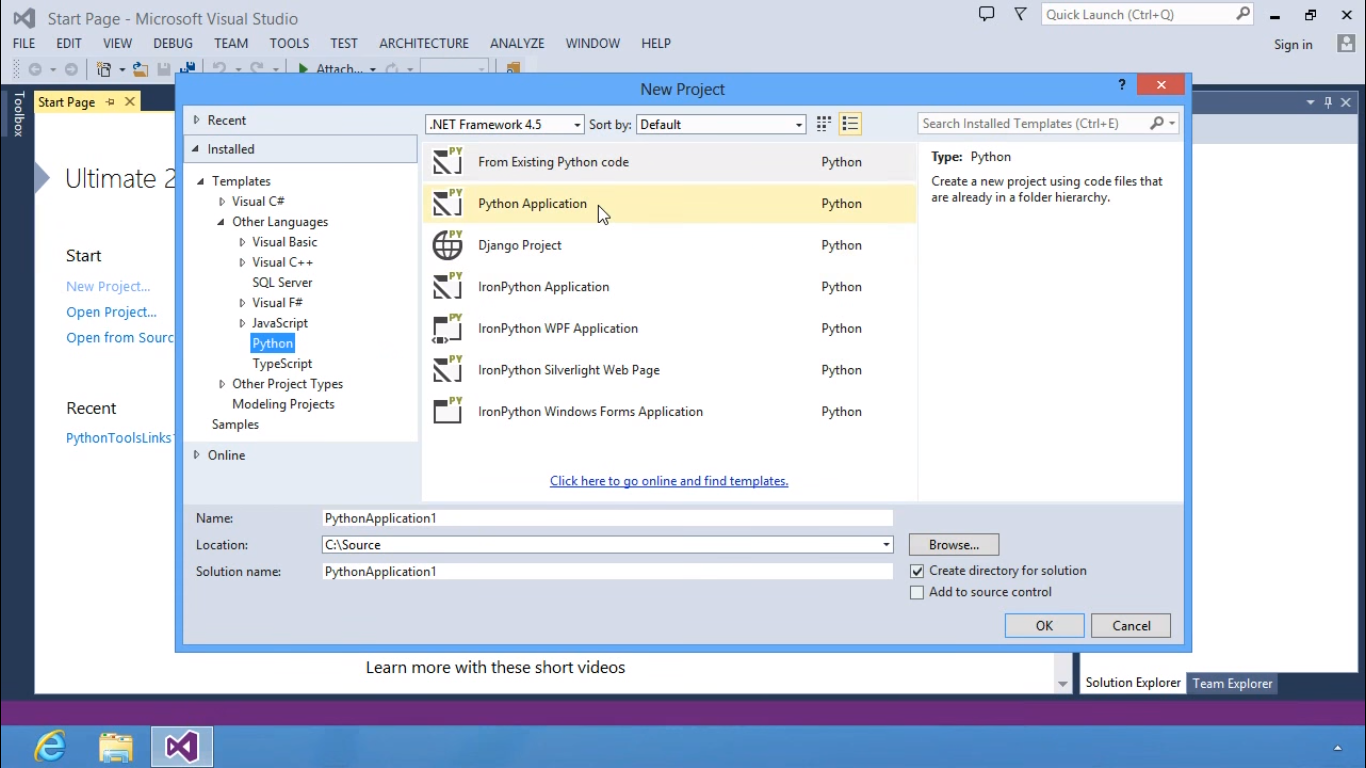Click the Browse button for project location
Viewport: 1366px width, 768px height.
click(952, 544)
